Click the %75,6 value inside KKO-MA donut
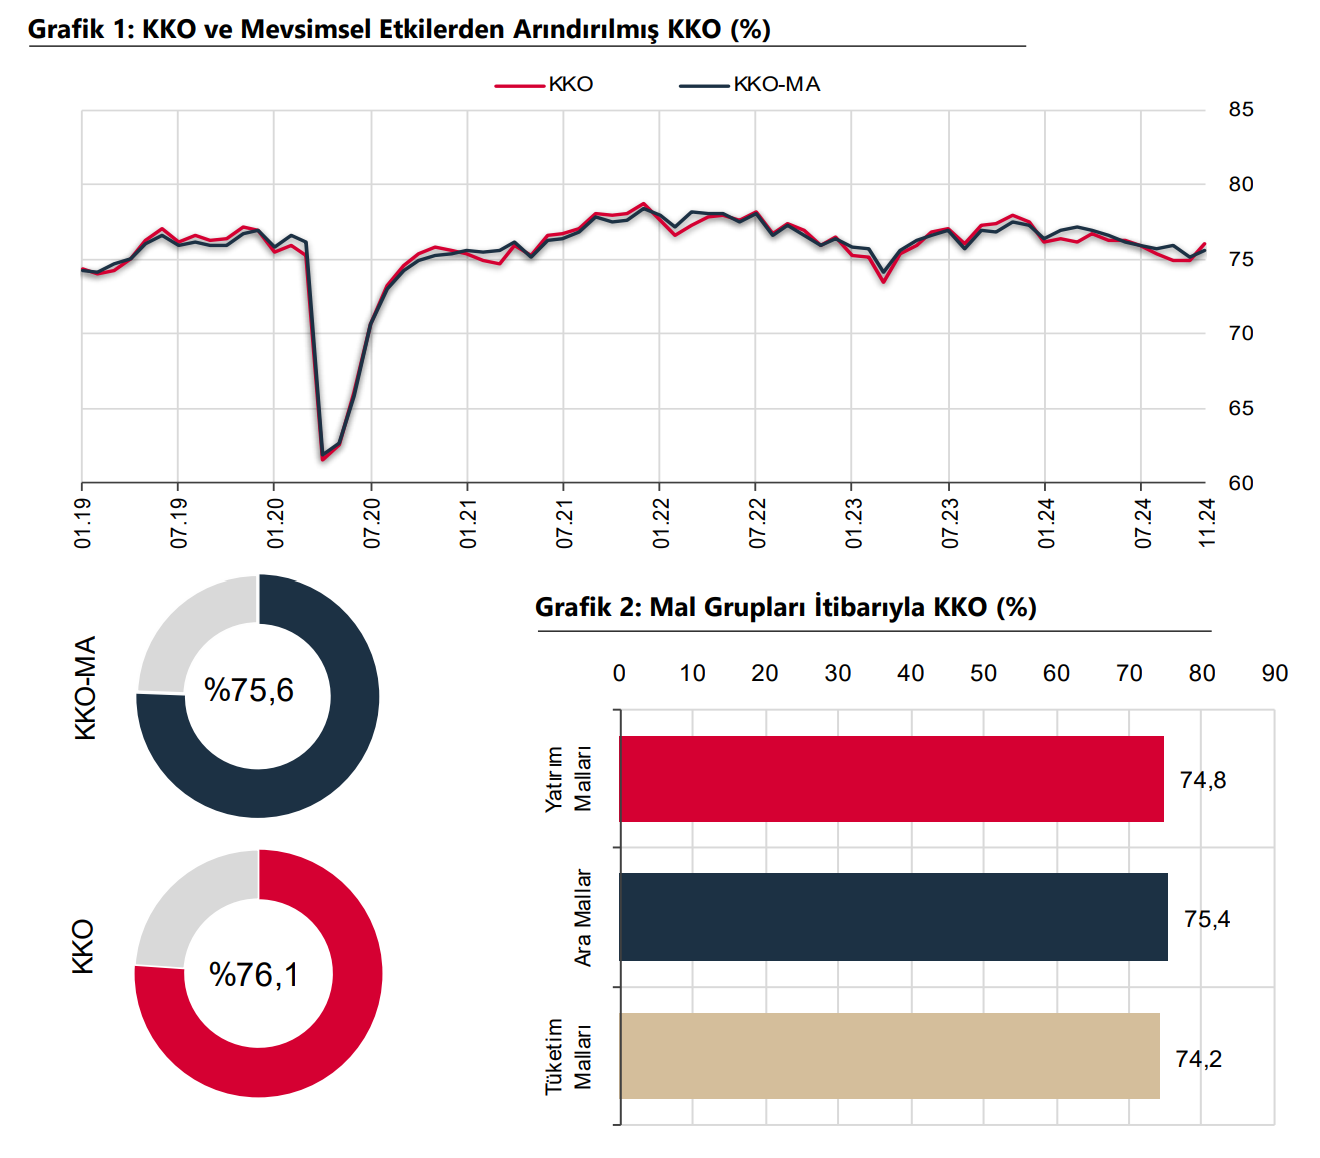Image resolution: width=1320 pixels, height=1158 pixels. (x=249, y=690)
